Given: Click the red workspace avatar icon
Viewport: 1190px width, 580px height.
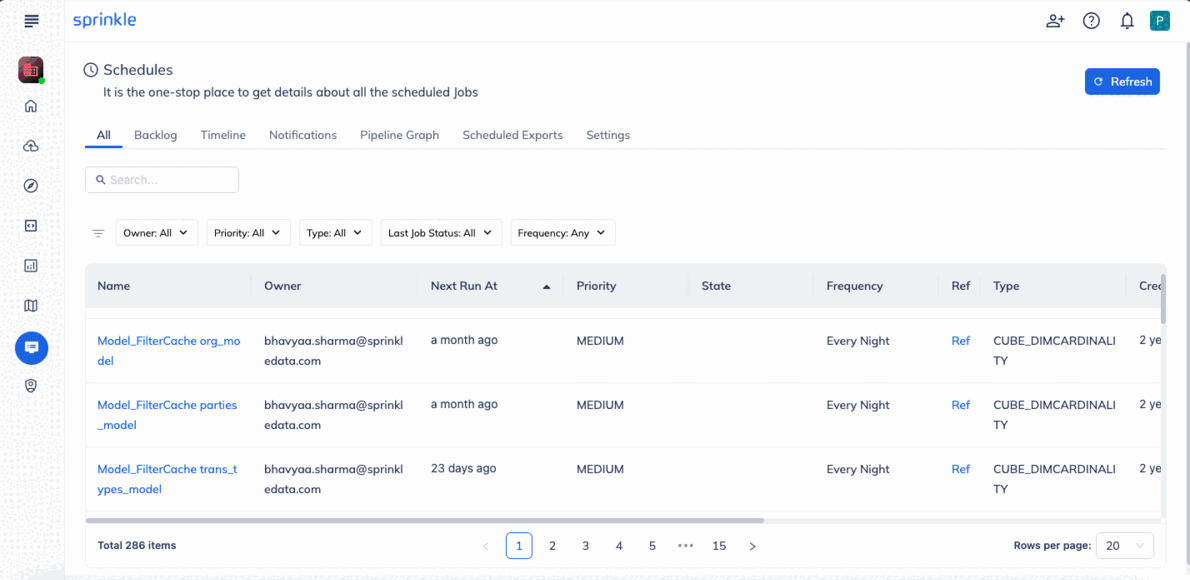Looking at the screenshot, I should pyautogui.click(x=31, y=70).
